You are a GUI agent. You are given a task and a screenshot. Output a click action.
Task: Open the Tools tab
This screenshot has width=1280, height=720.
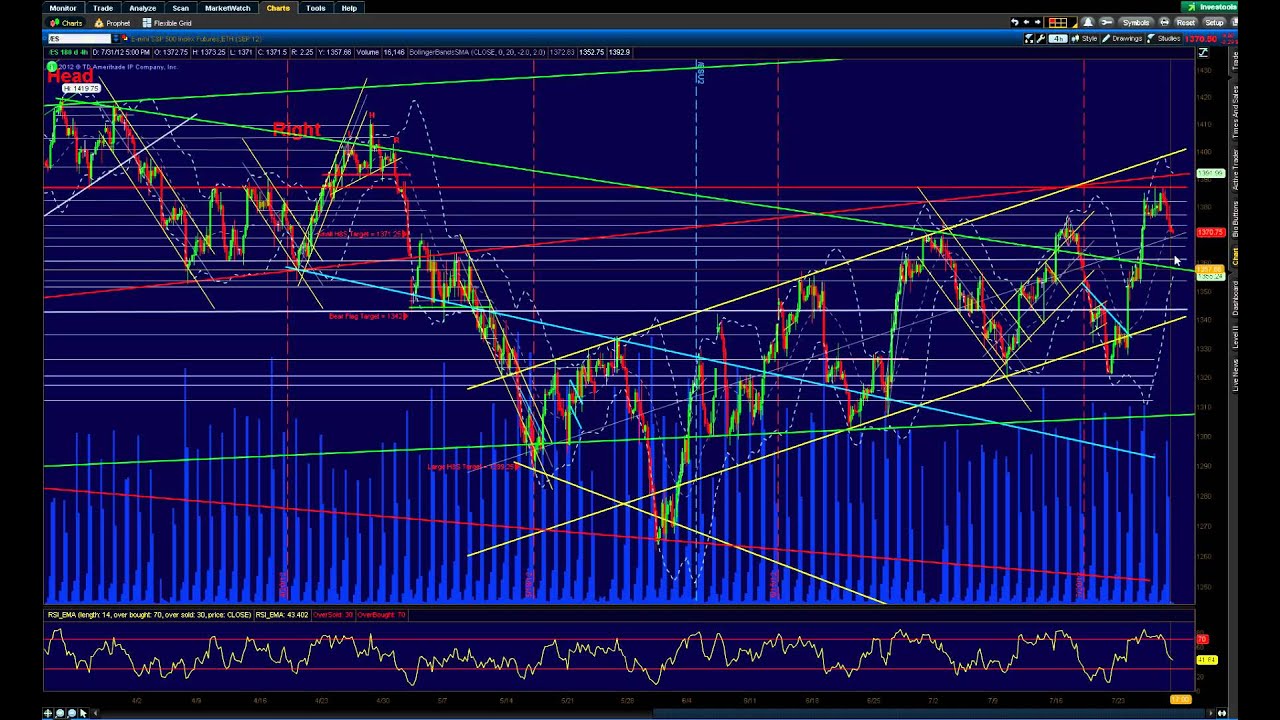pos(315,8)
